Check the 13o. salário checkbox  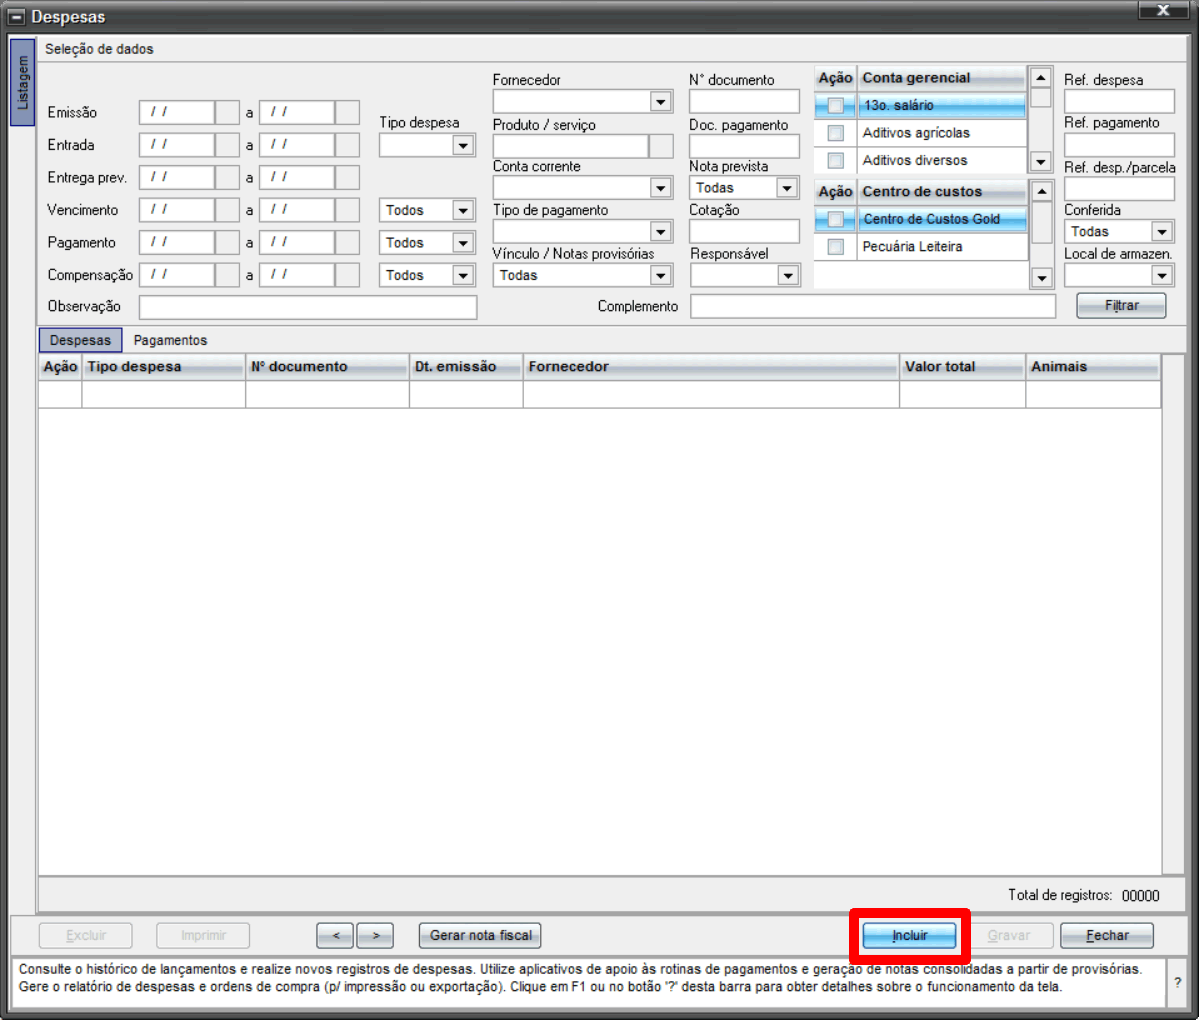click(836, 105)
